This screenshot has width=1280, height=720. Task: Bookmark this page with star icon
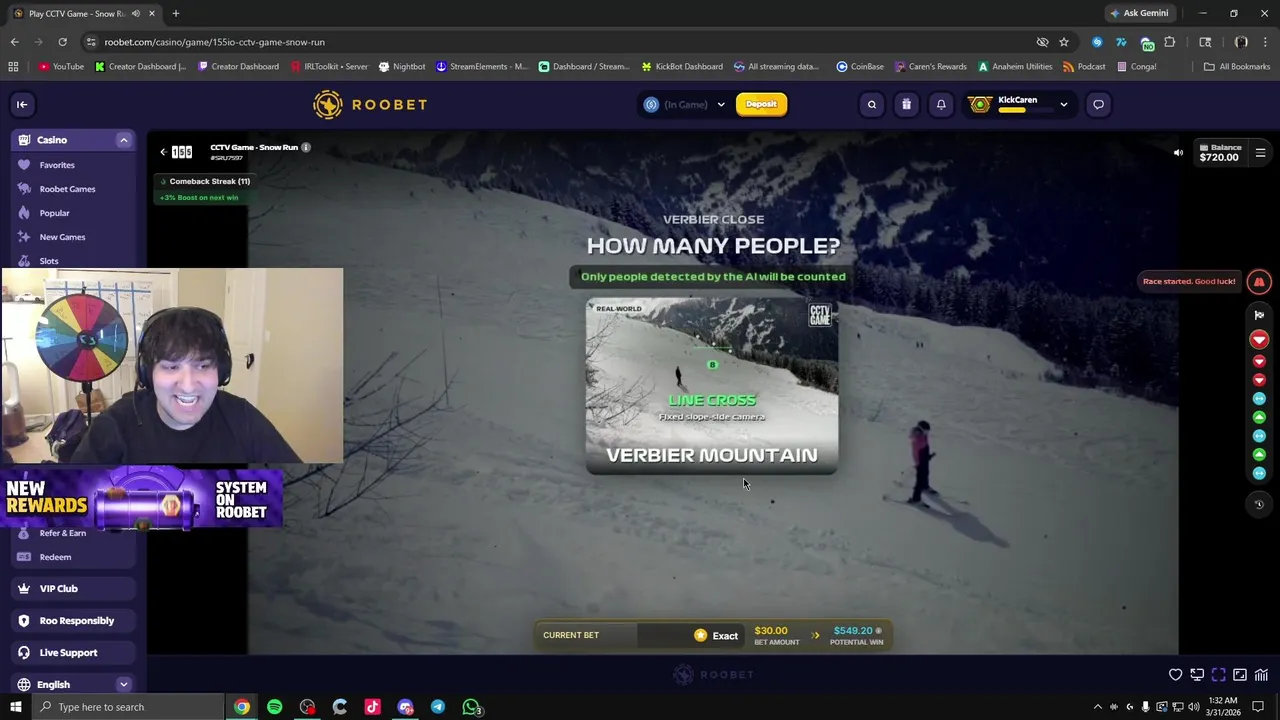(x=1064, y=42)
